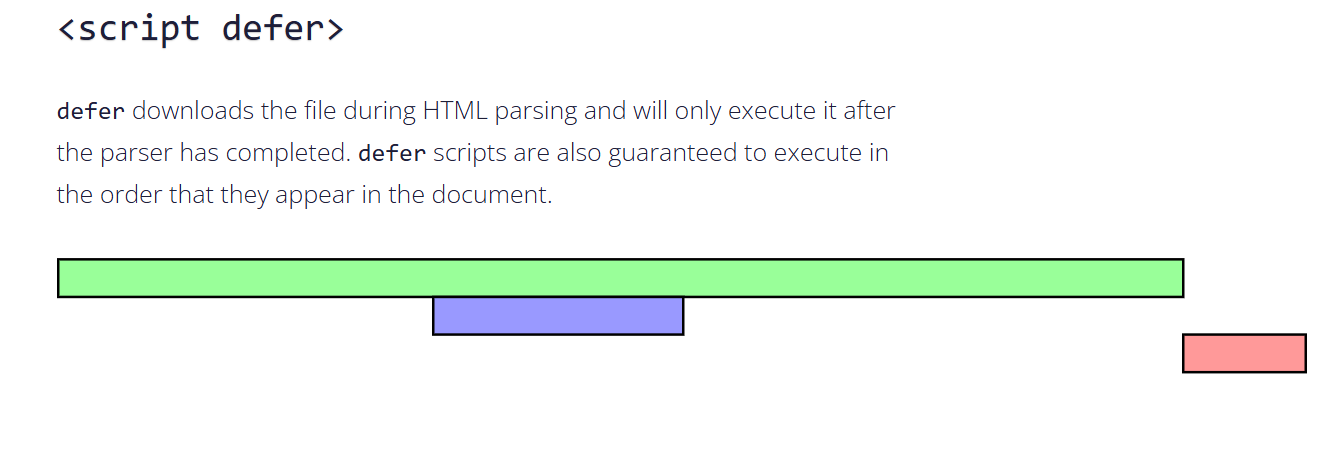Click the word "order" in the last line

(x=131, y=195)
